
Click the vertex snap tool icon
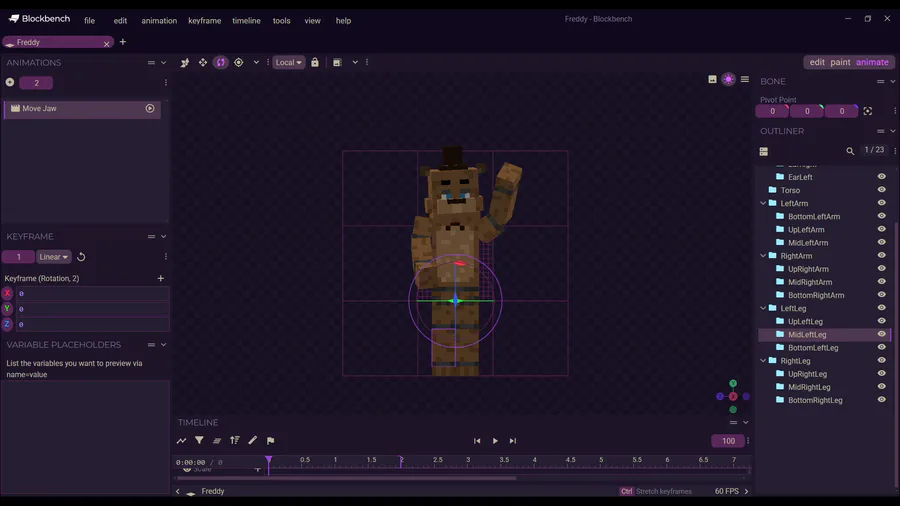[185, 63]
